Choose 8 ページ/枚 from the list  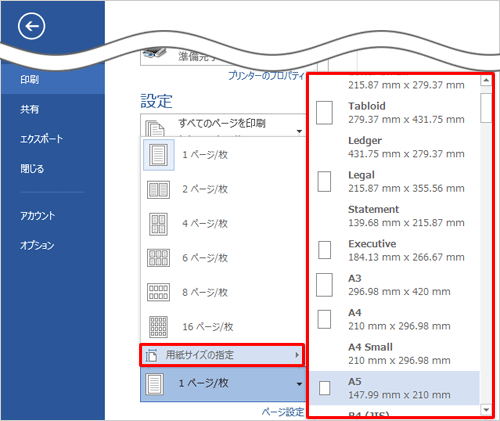point(205,292)
